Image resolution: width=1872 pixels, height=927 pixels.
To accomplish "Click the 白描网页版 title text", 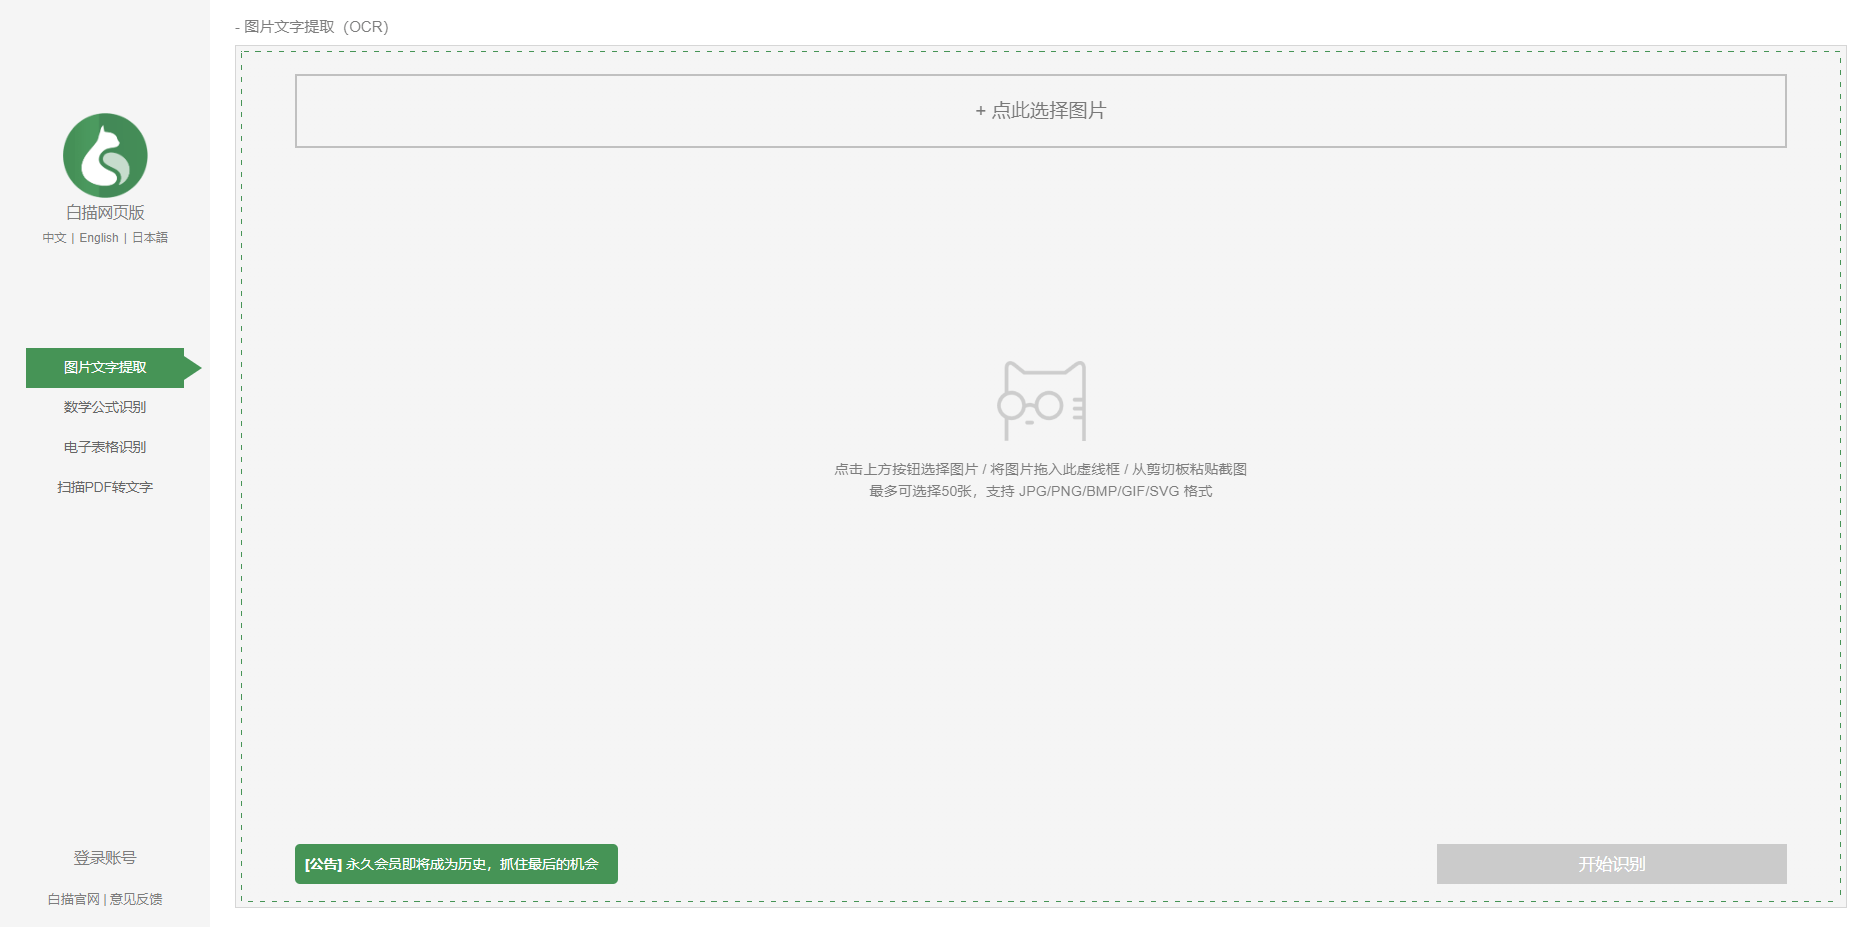I will point(105,212).
